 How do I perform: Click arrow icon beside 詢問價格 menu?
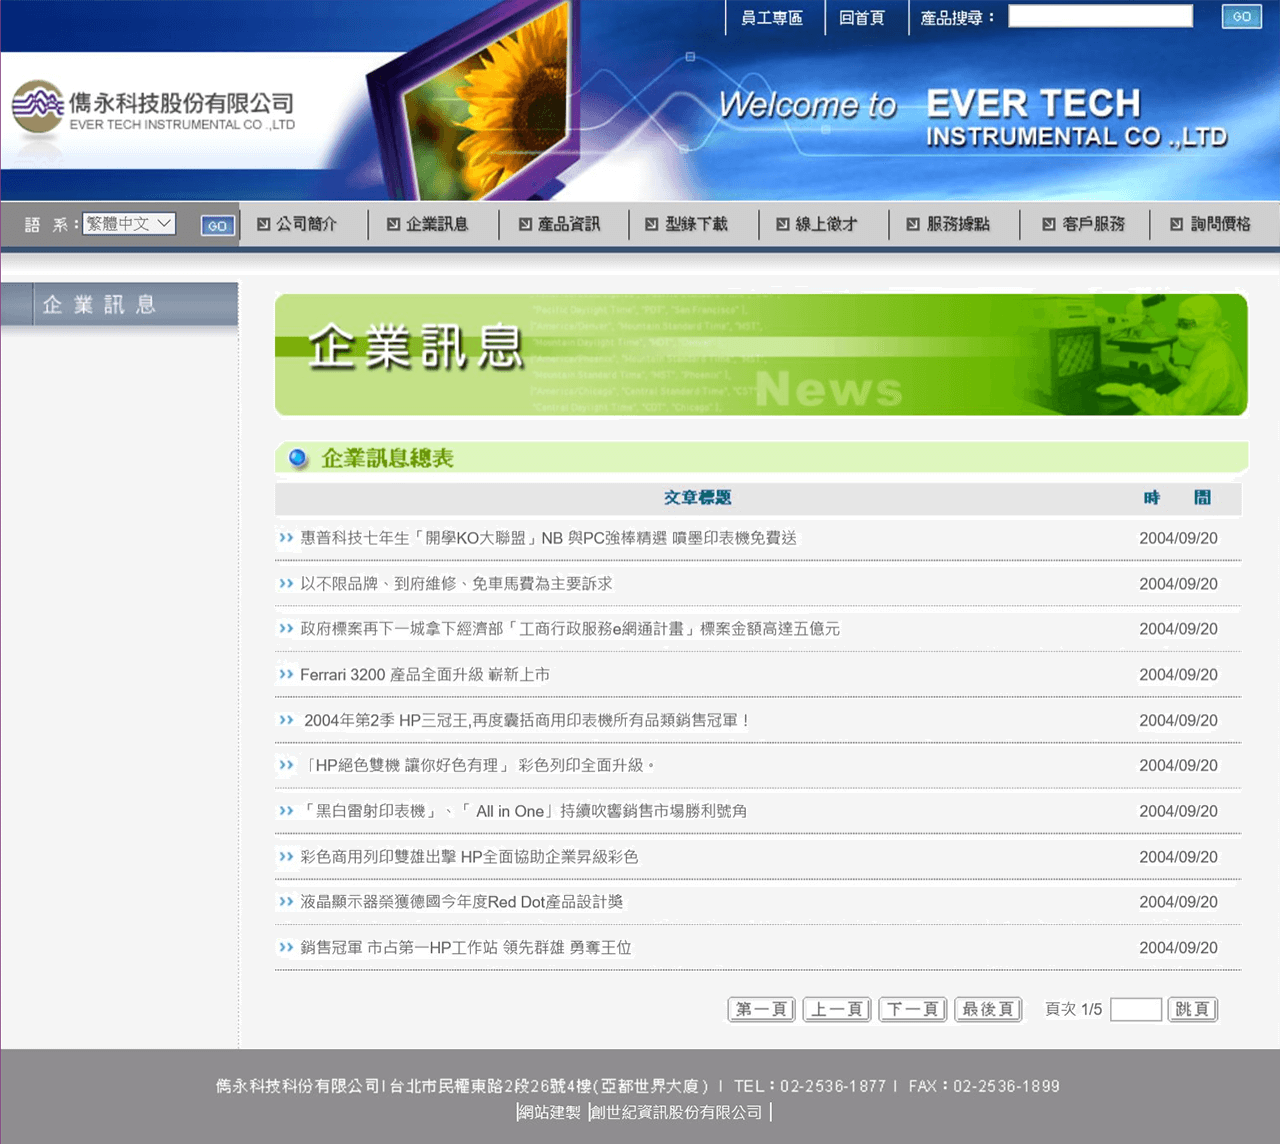1176,225
